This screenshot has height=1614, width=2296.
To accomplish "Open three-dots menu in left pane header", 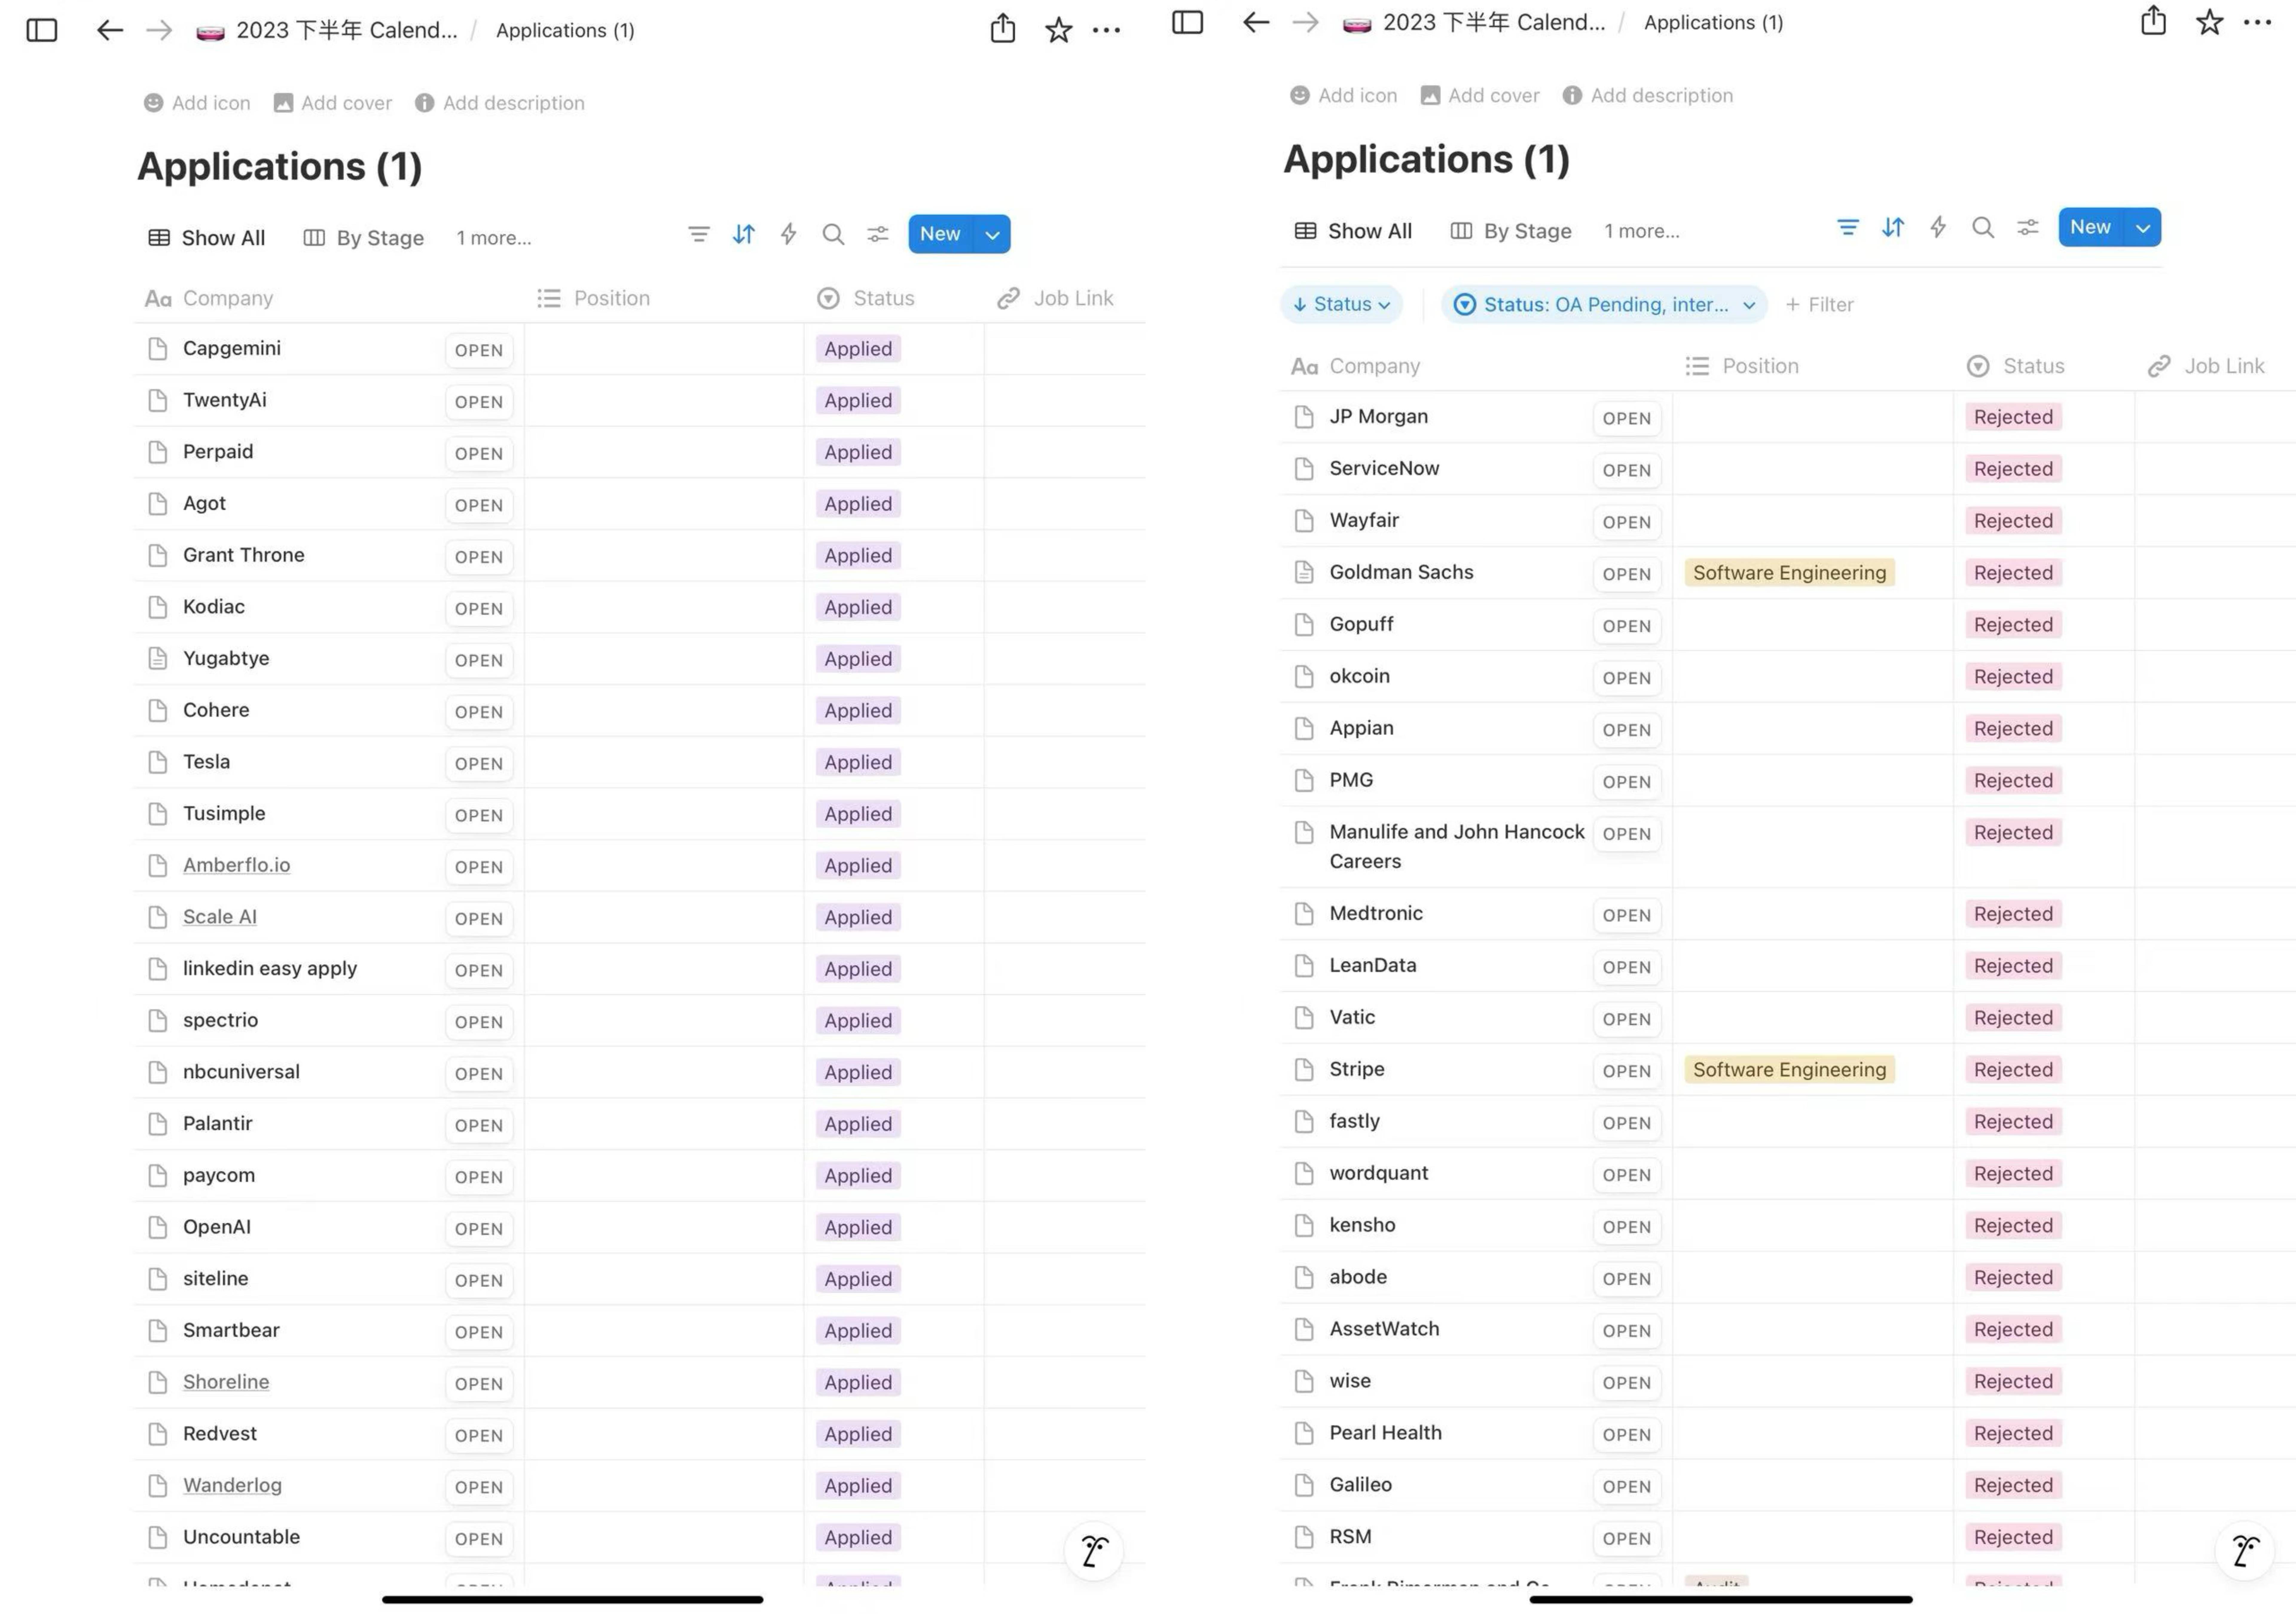I will 1106,30.
